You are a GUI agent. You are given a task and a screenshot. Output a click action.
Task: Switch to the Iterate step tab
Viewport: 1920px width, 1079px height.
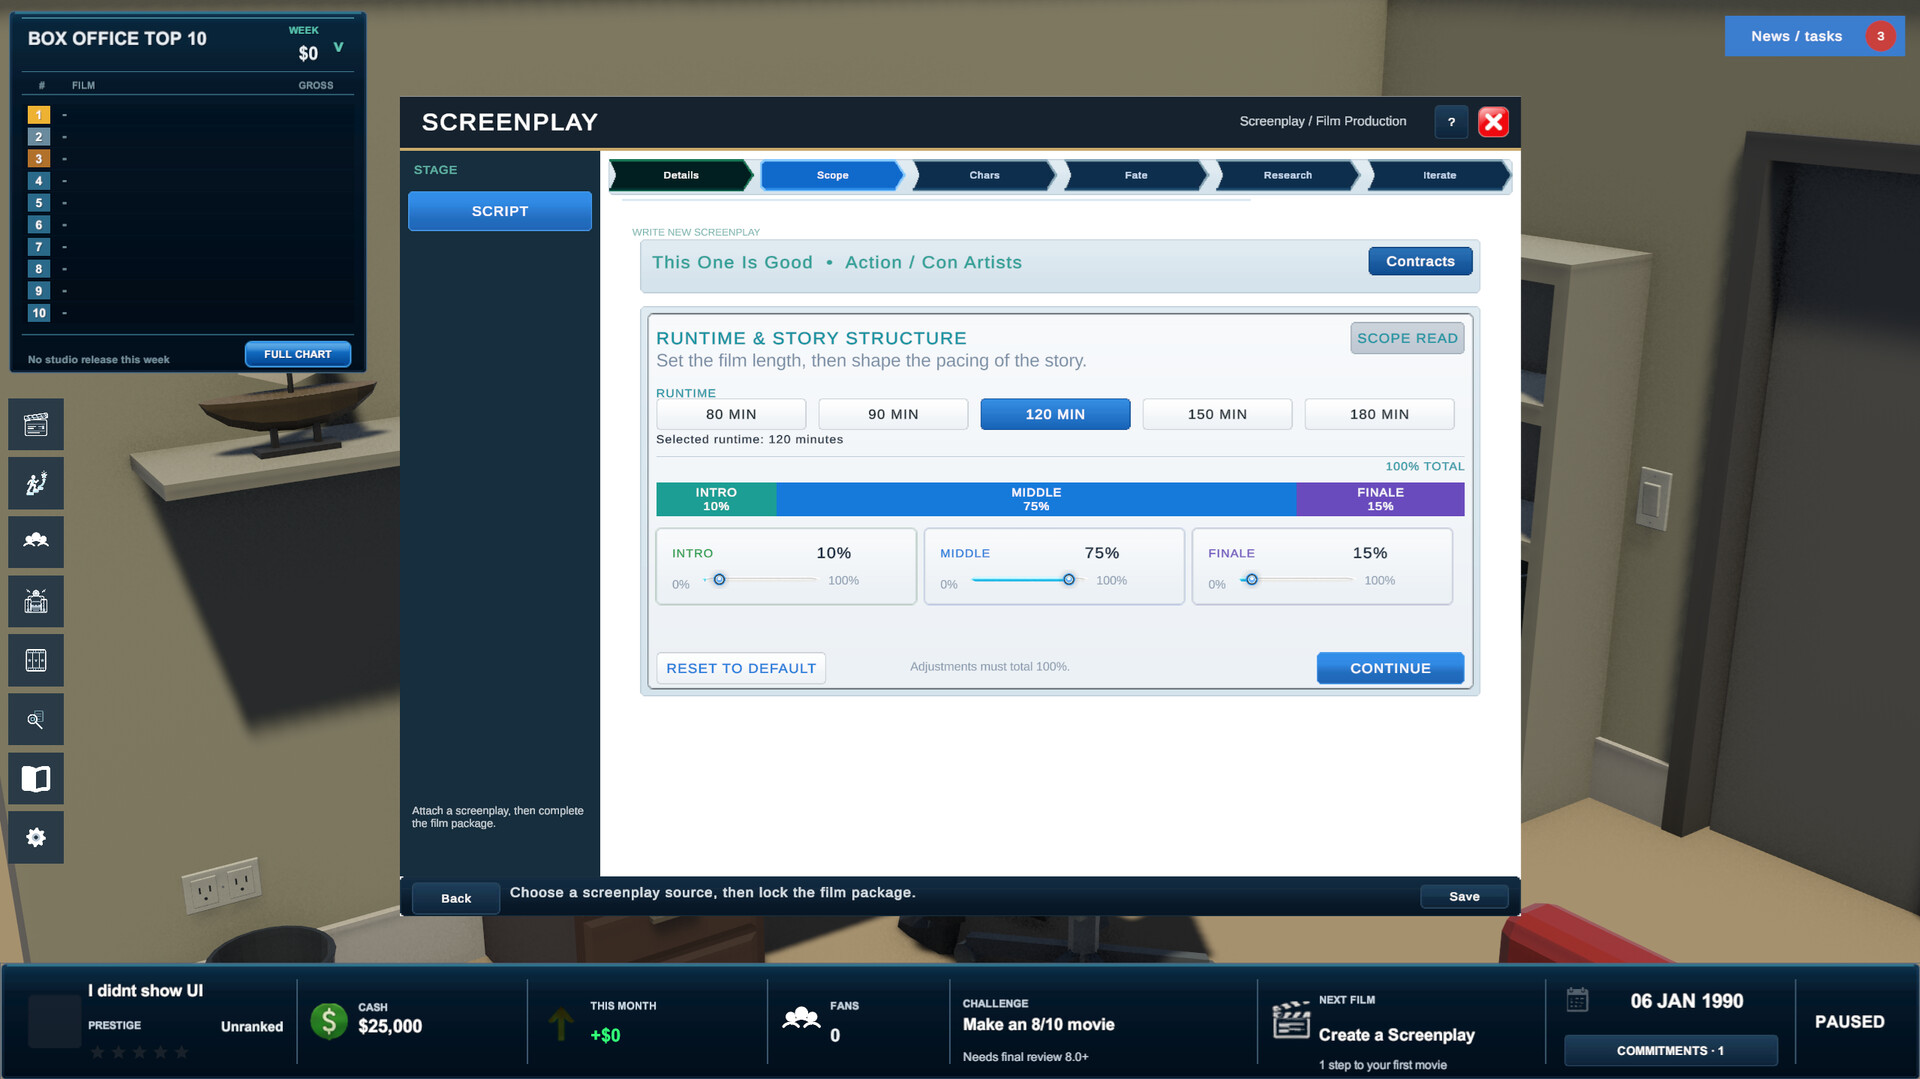point(1439,175)
